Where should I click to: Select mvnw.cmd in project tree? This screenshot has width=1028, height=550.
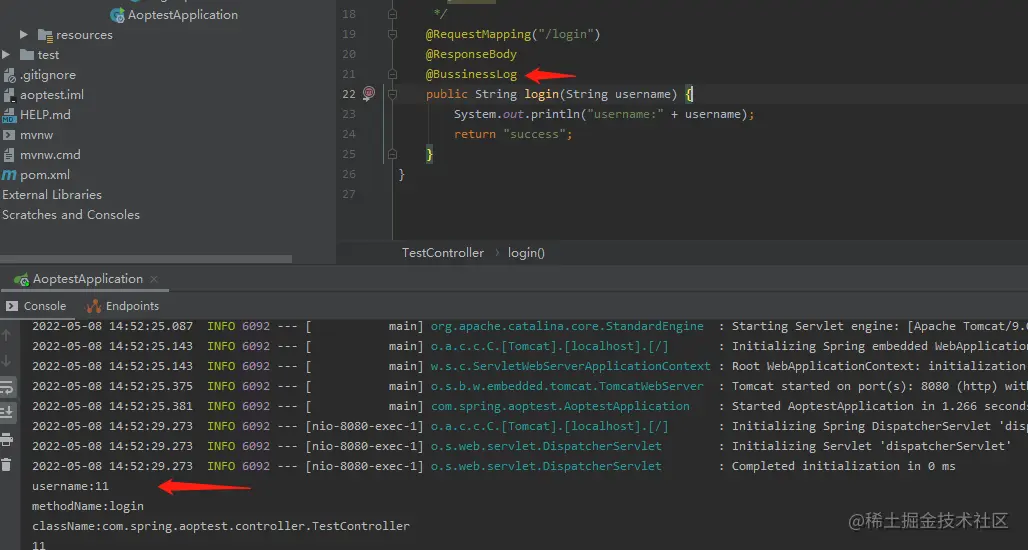click(50, 155)
